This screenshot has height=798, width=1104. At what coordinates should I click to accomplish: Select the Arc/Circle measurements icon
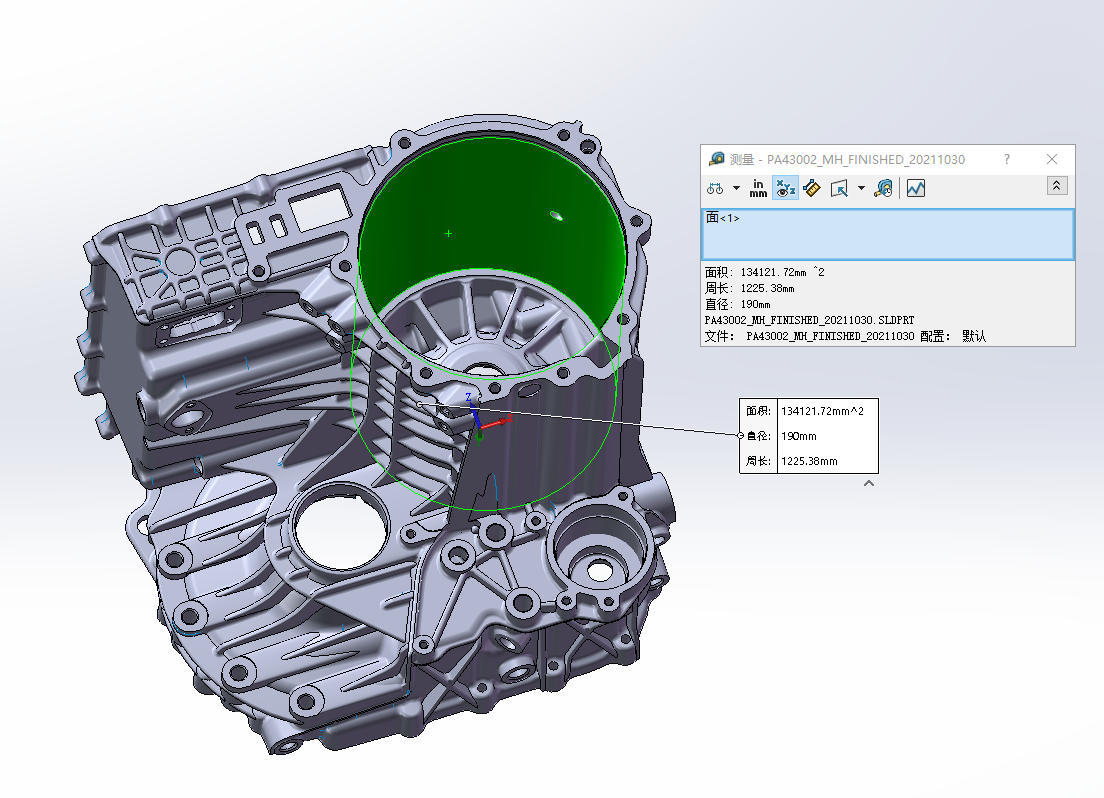coord(715,188)
